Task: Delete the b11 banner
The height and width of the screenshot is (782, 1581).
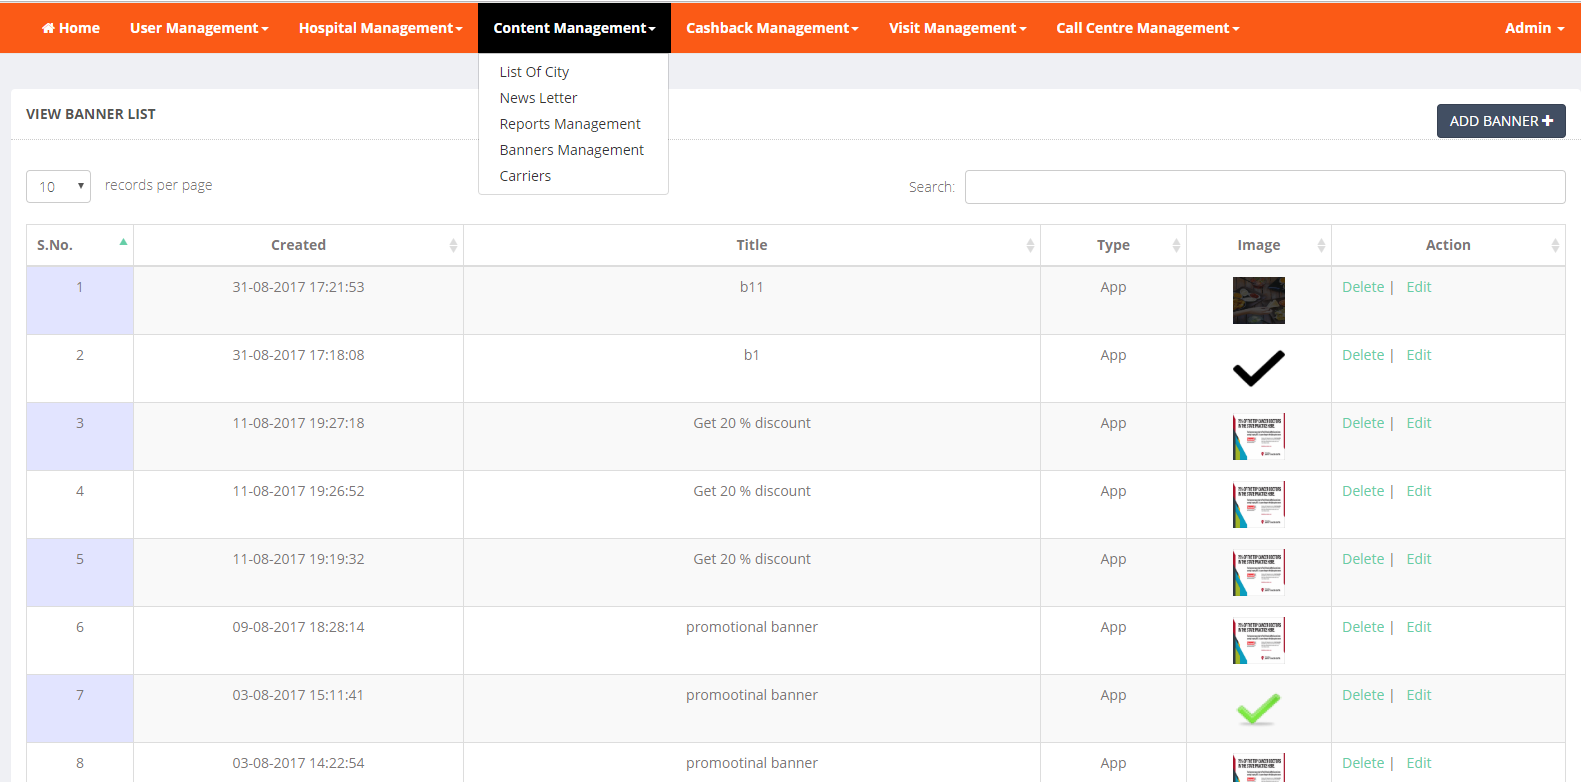Action: (x=1363, y=287)
